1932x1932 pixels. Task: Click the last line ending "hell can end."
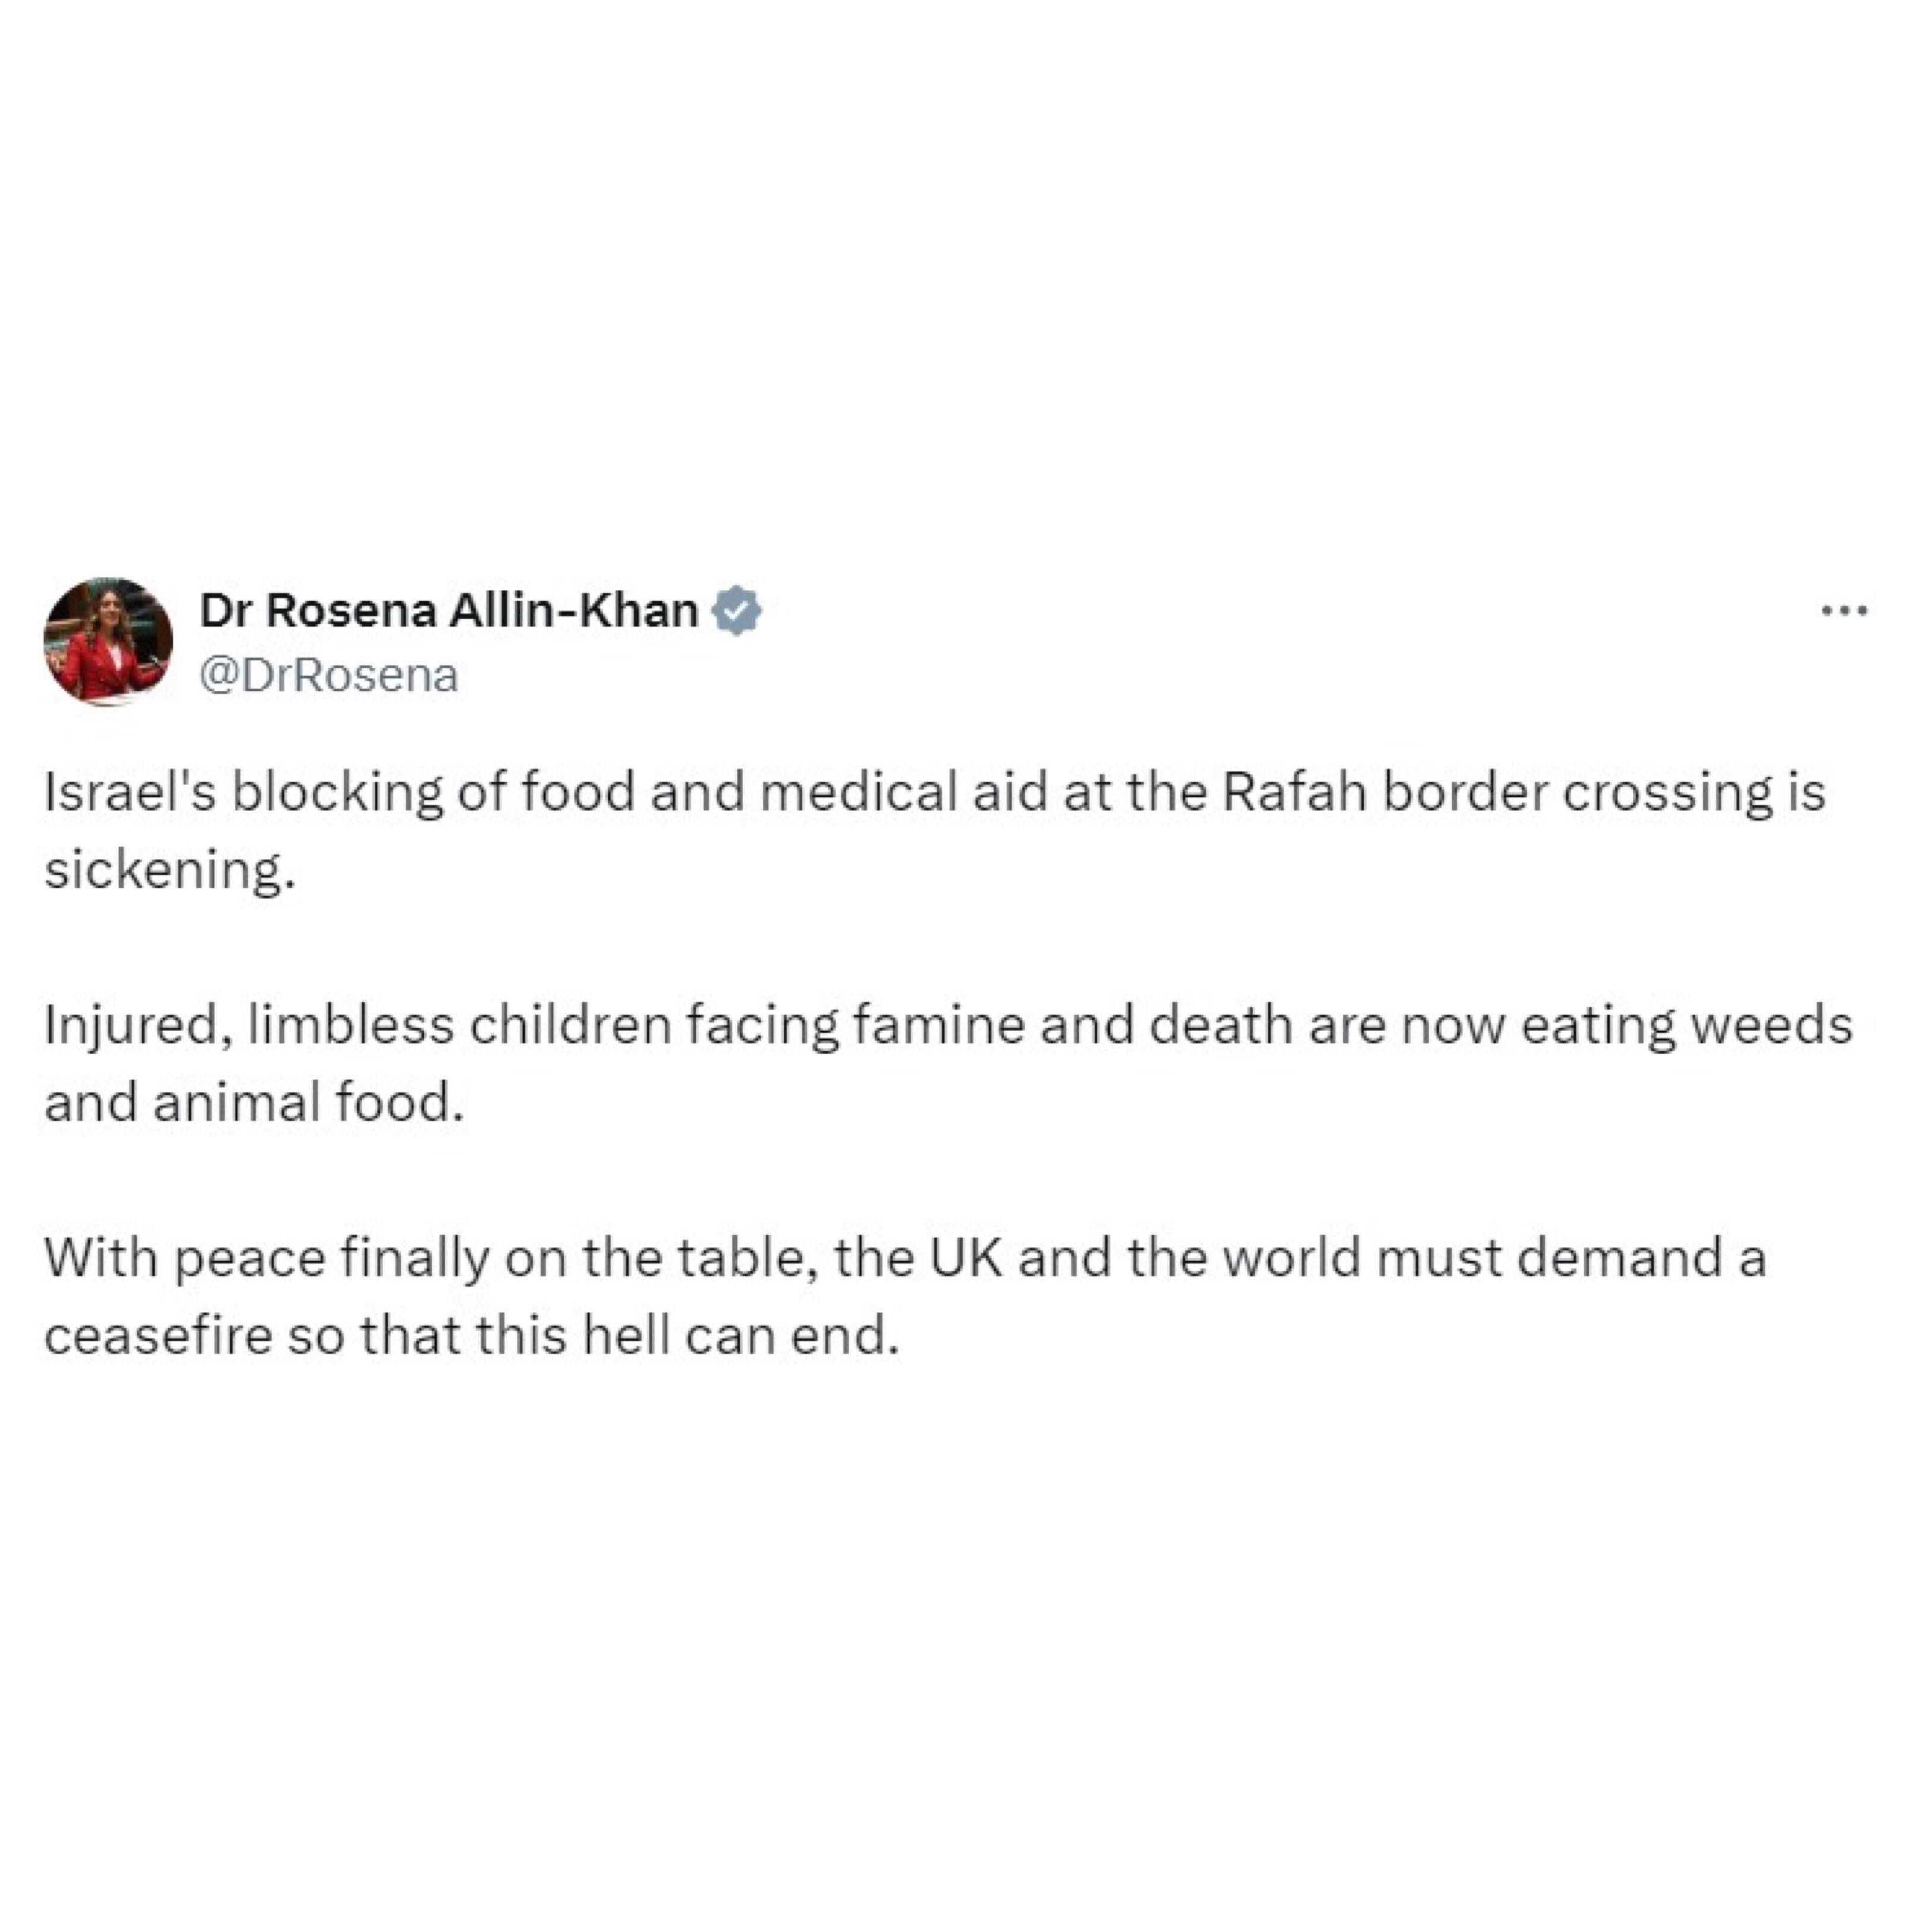pos(472,1336)
